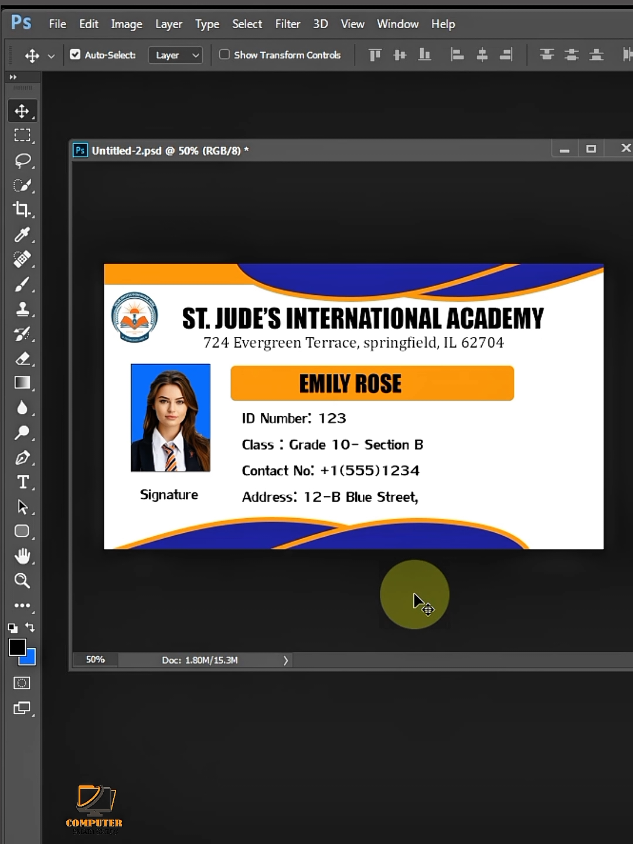
Task: Select the Brush tool
Action: [x=22, y=284]
